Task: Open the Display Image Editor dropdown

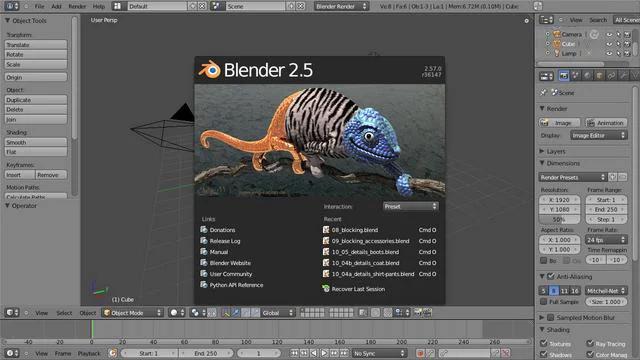Action: pyautogui.click(x=598, y=135)
